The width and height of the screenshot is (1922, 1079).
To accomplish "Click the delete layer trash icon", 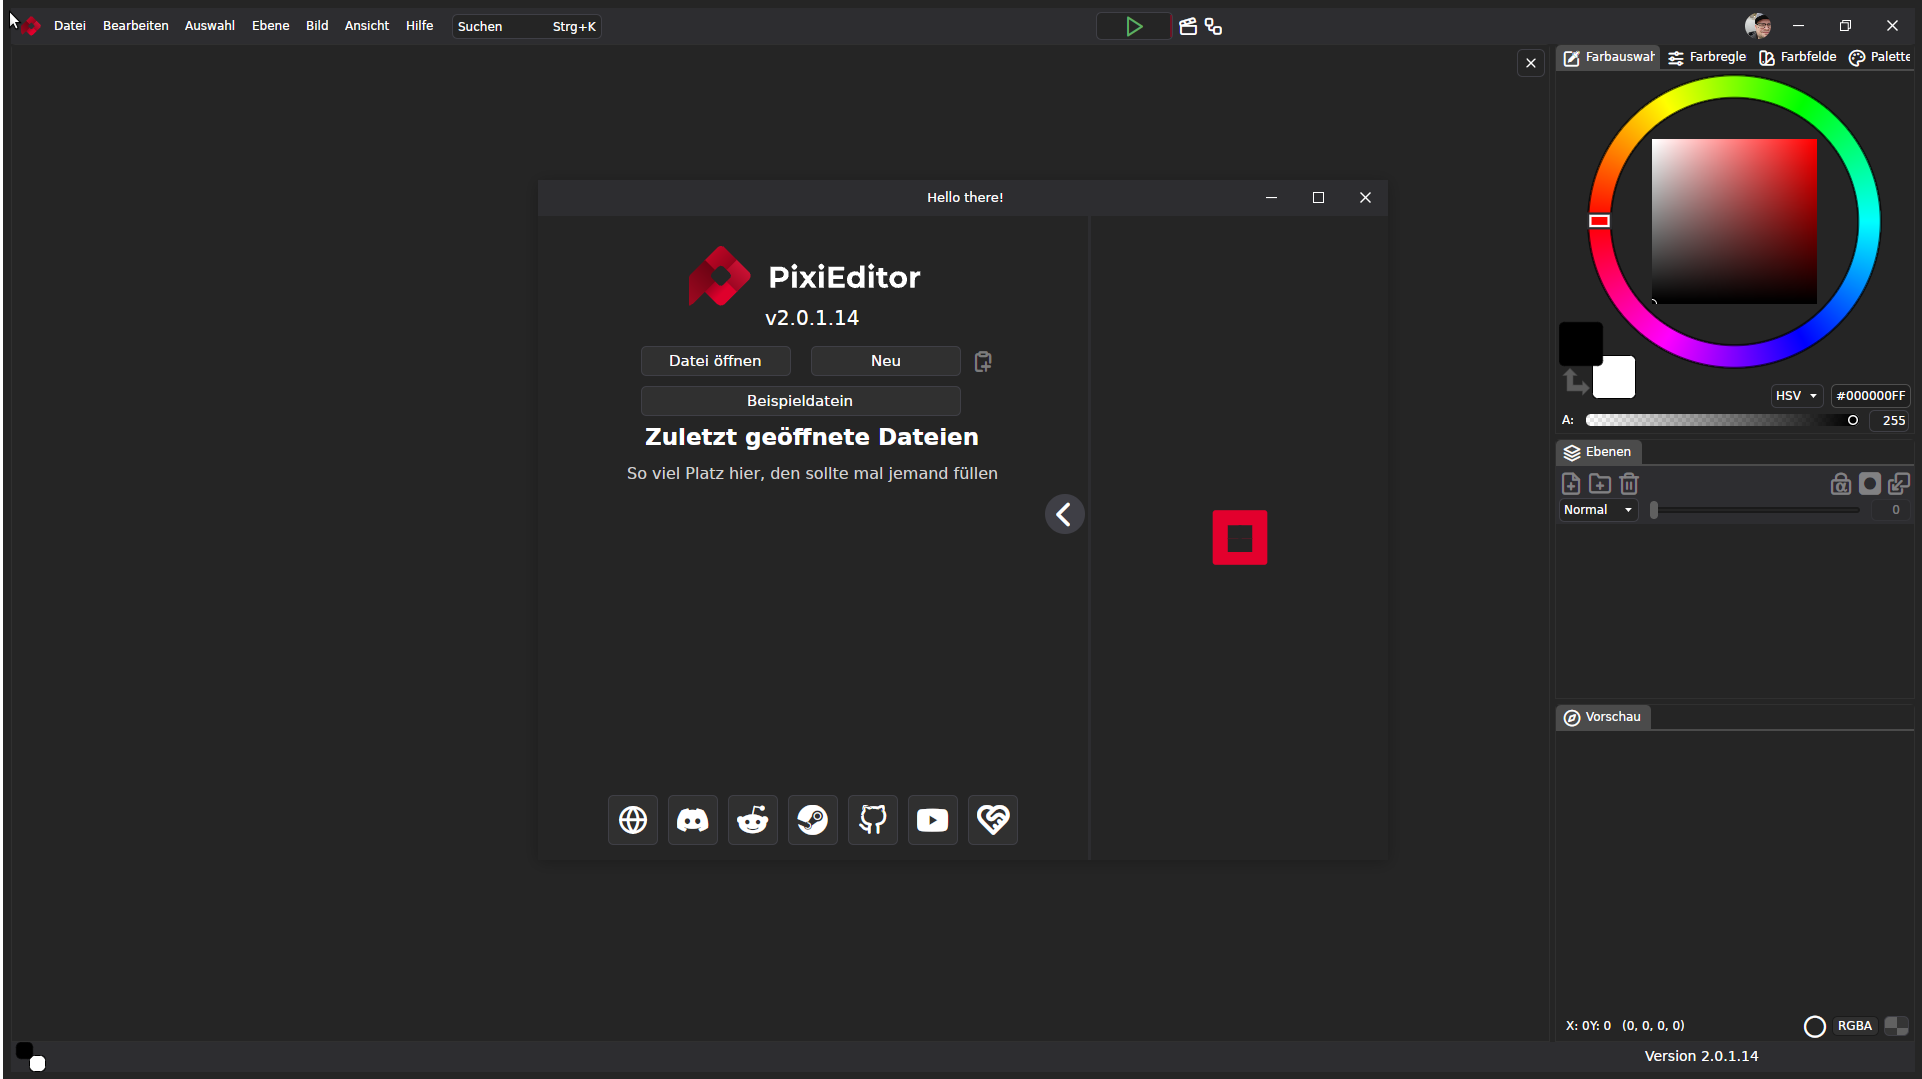I will coord(1629,484).
